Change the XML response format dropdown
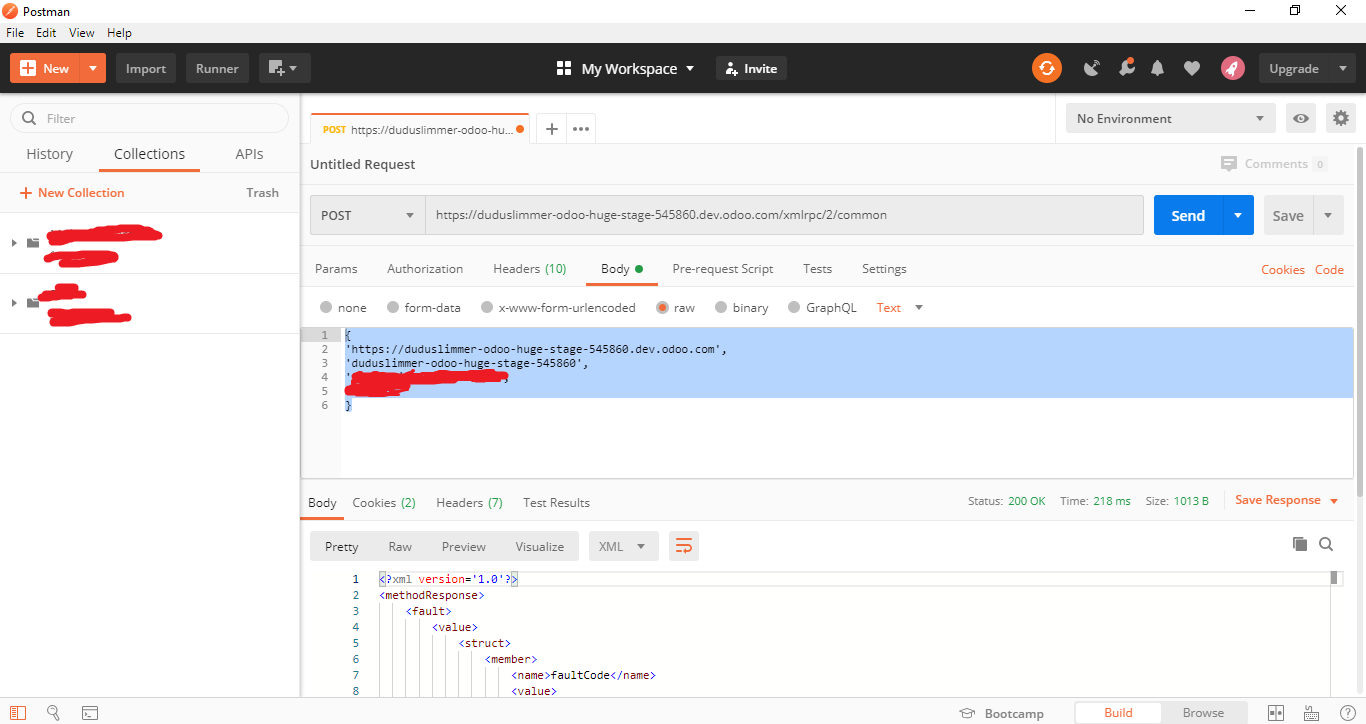Image resolution: width=1366 pixels, height=724 pixels. [x=623, y=546]
